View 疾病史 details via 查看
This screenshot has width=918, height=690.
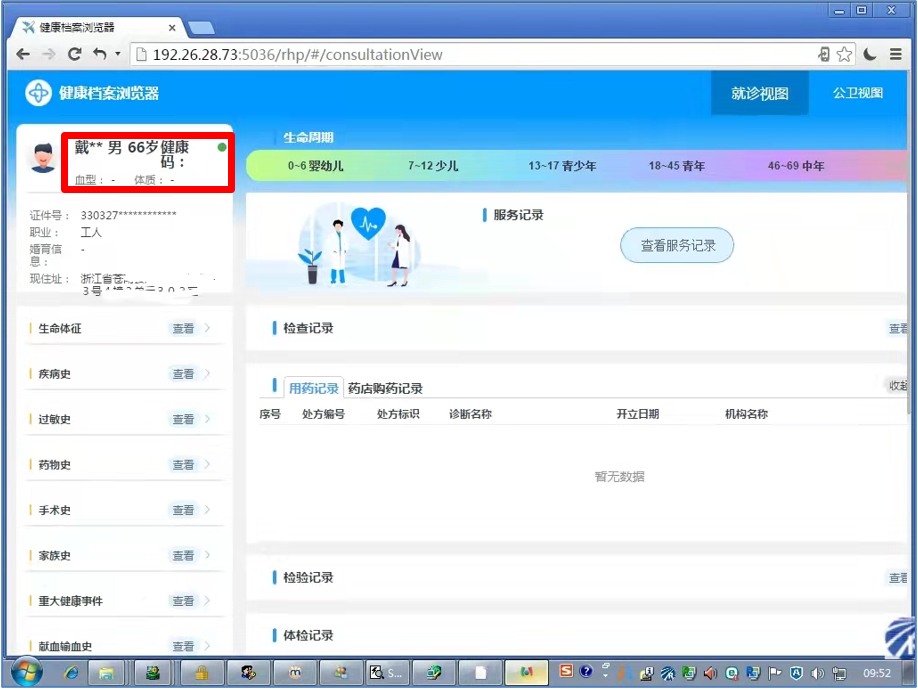pyautogui.click(x=183, y=374)
